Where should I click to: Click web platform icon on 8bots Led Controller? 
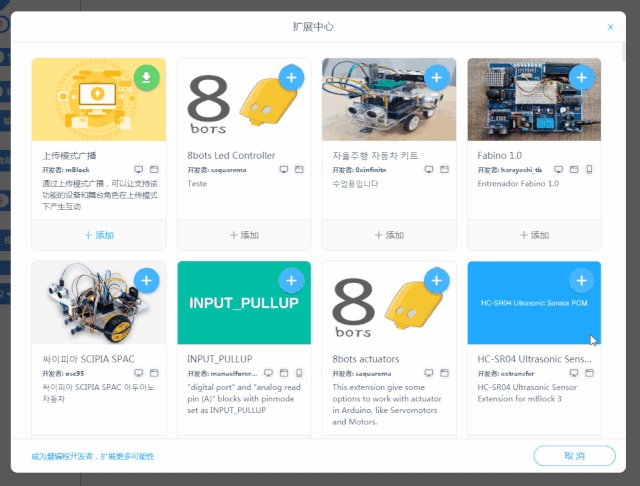299,169
